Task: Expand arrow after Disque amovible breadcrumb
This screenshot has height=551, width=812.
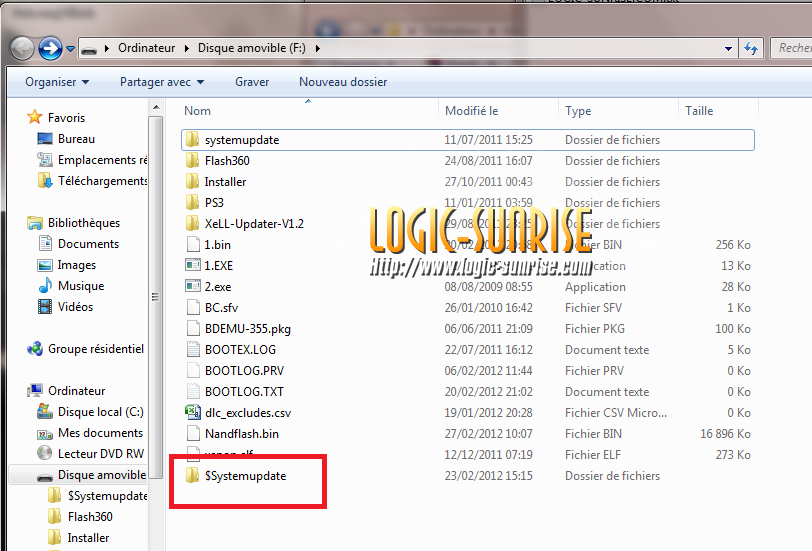Action: (x=317, y=49)
